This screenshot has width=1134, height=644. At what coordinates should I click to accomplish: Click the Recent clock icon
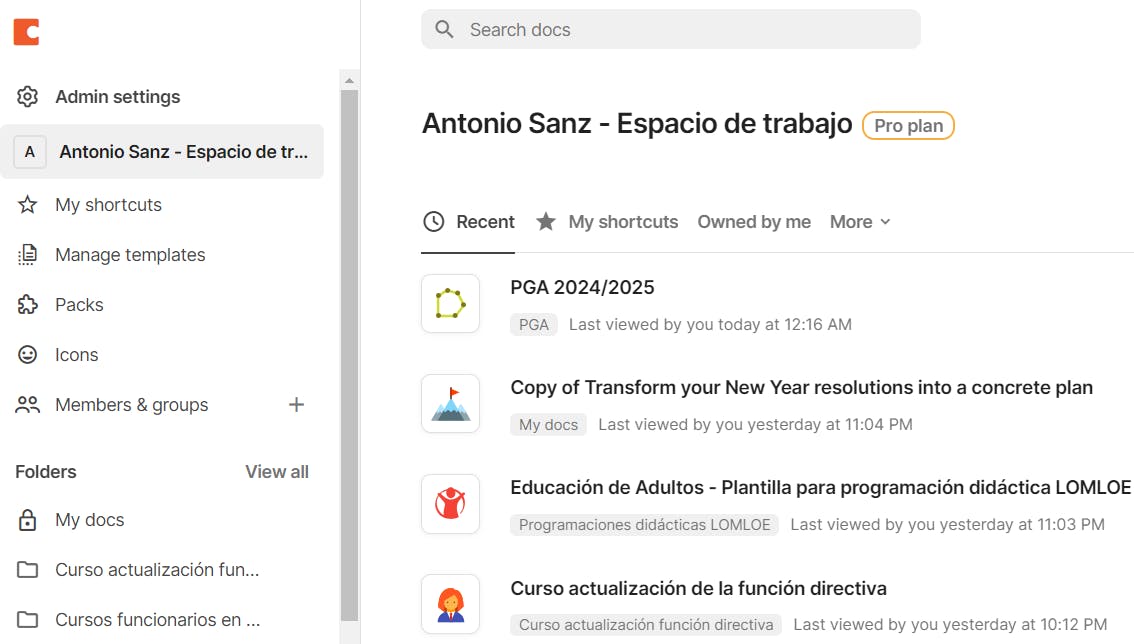433,221
